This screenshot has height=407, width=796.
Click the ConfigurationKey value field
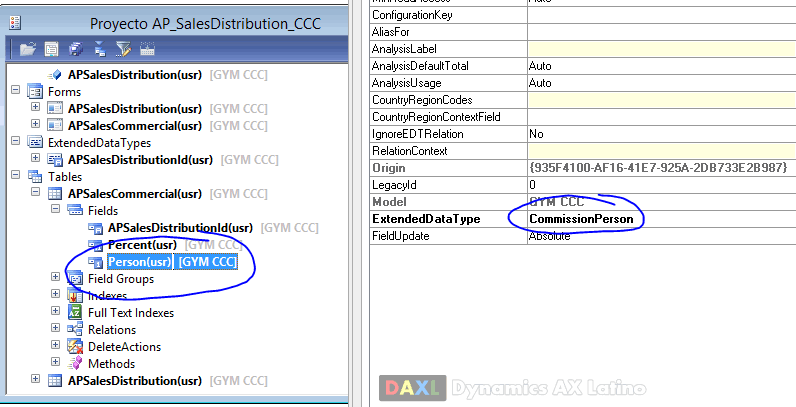pos(661,15)
